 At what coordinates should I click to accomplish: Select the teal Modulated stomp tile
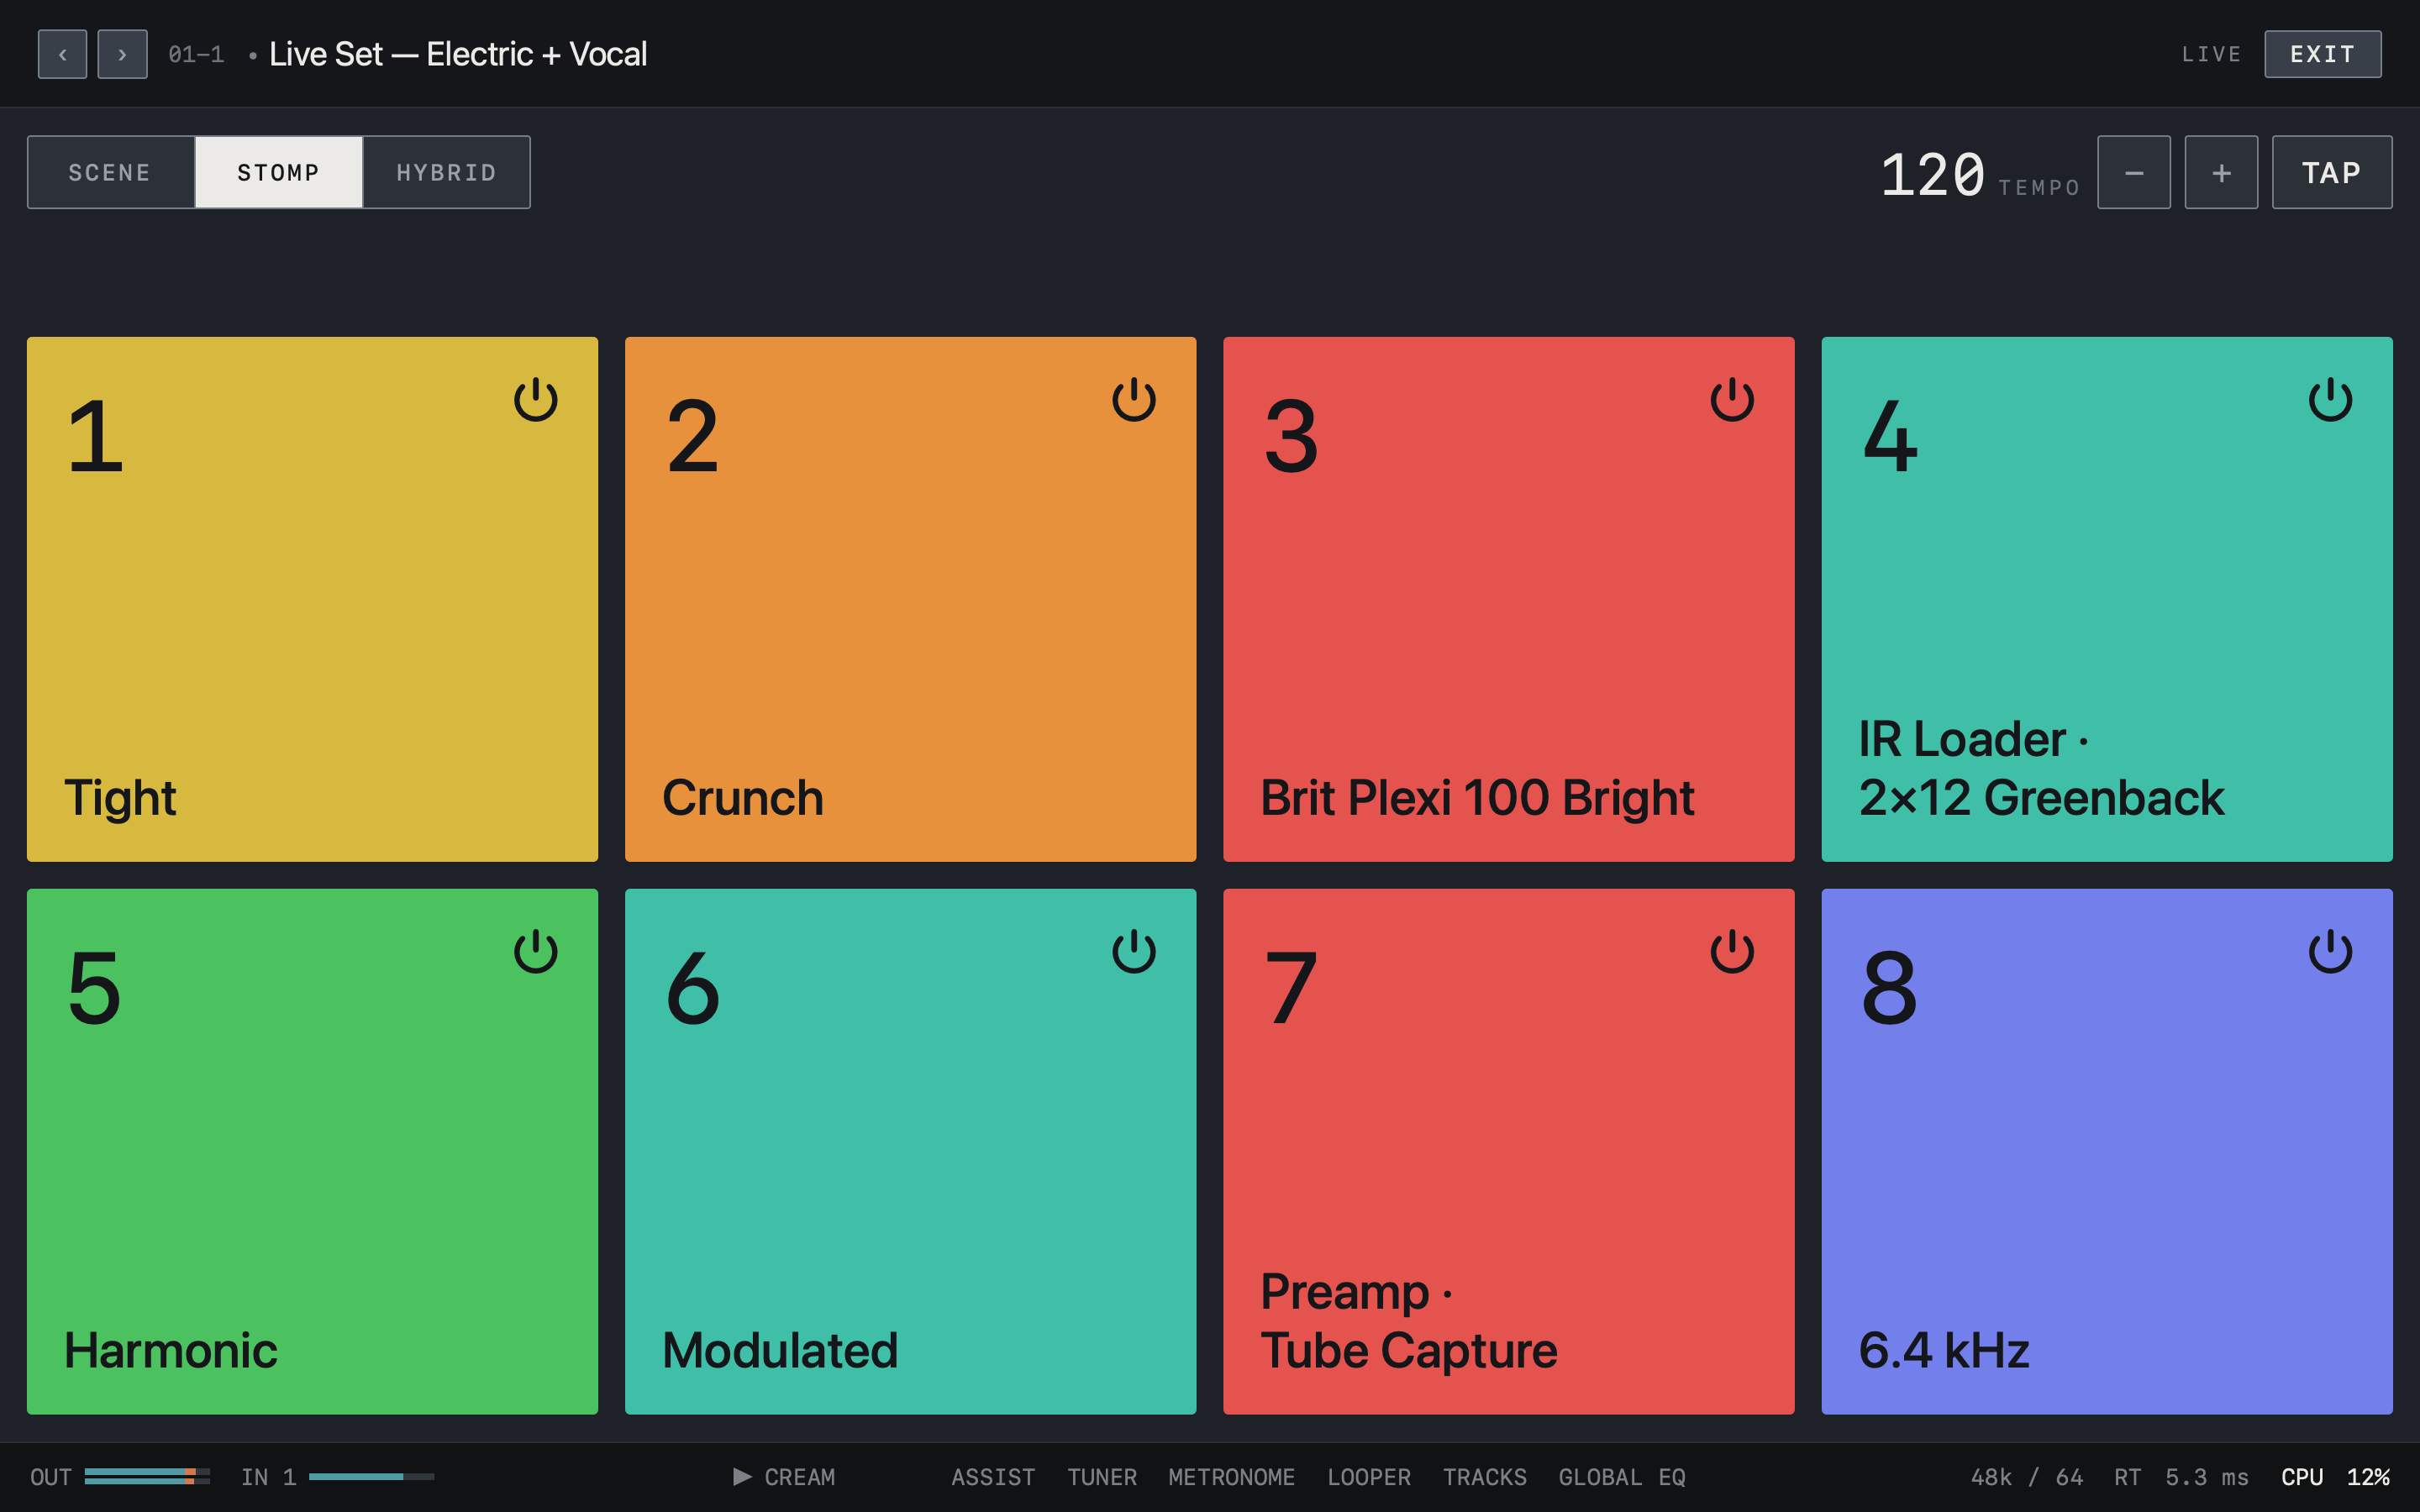tap(910, 1151)
